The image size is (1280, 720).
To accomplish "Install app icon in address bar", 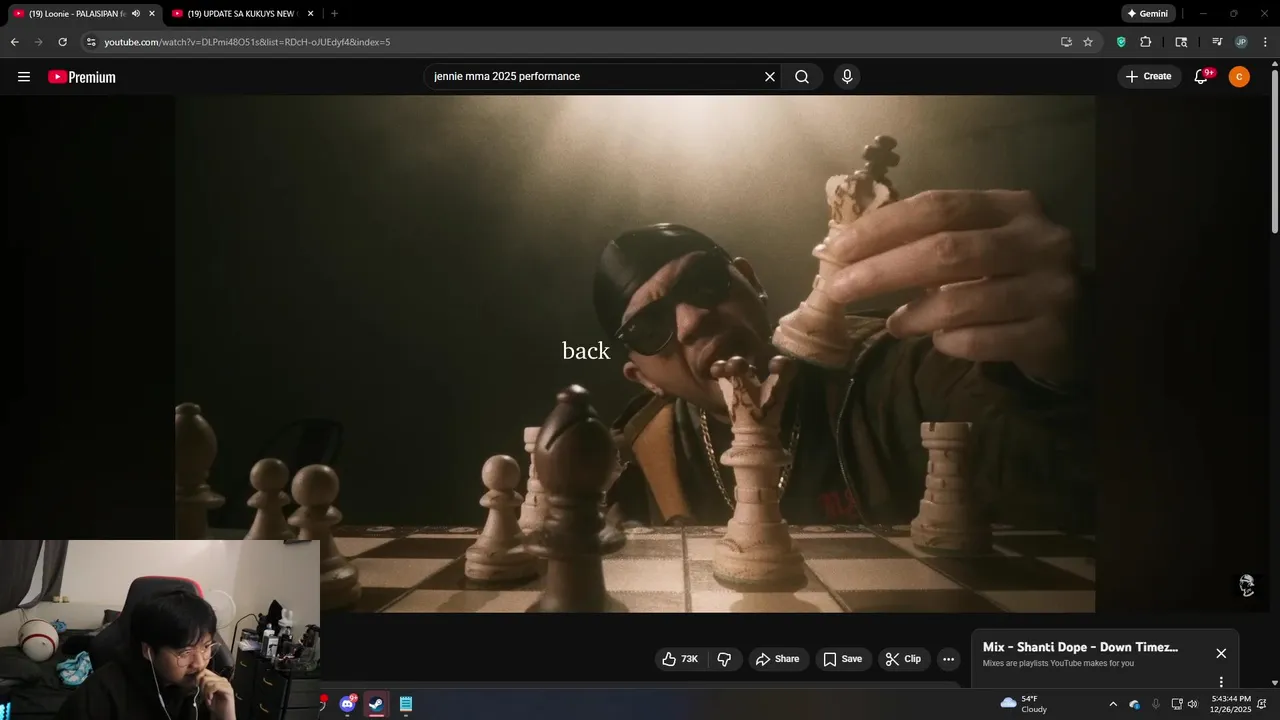I will pos(1066,42).
